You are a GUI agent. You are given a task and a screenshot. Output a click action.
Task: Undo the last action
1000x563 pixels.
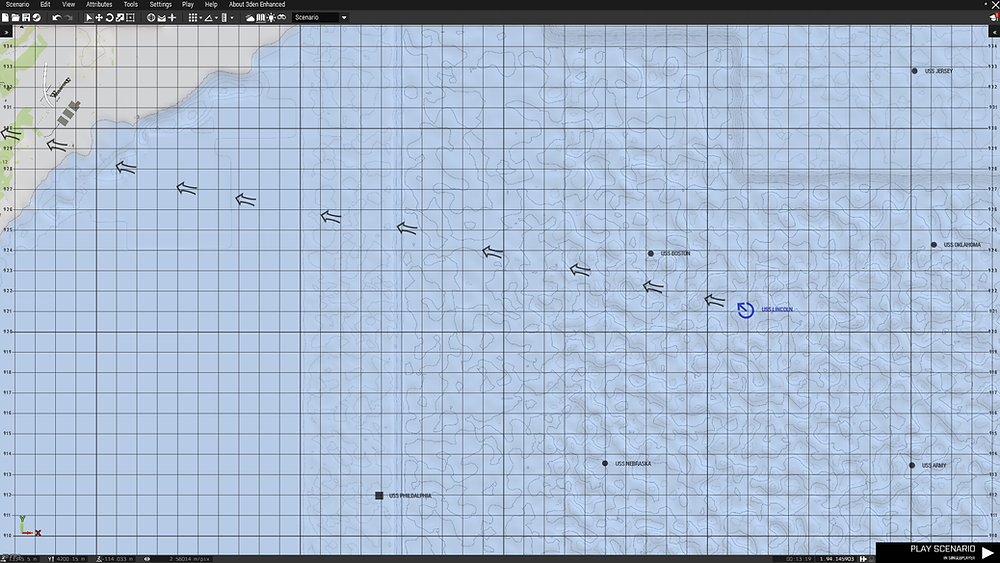click(x=56, y=18)
